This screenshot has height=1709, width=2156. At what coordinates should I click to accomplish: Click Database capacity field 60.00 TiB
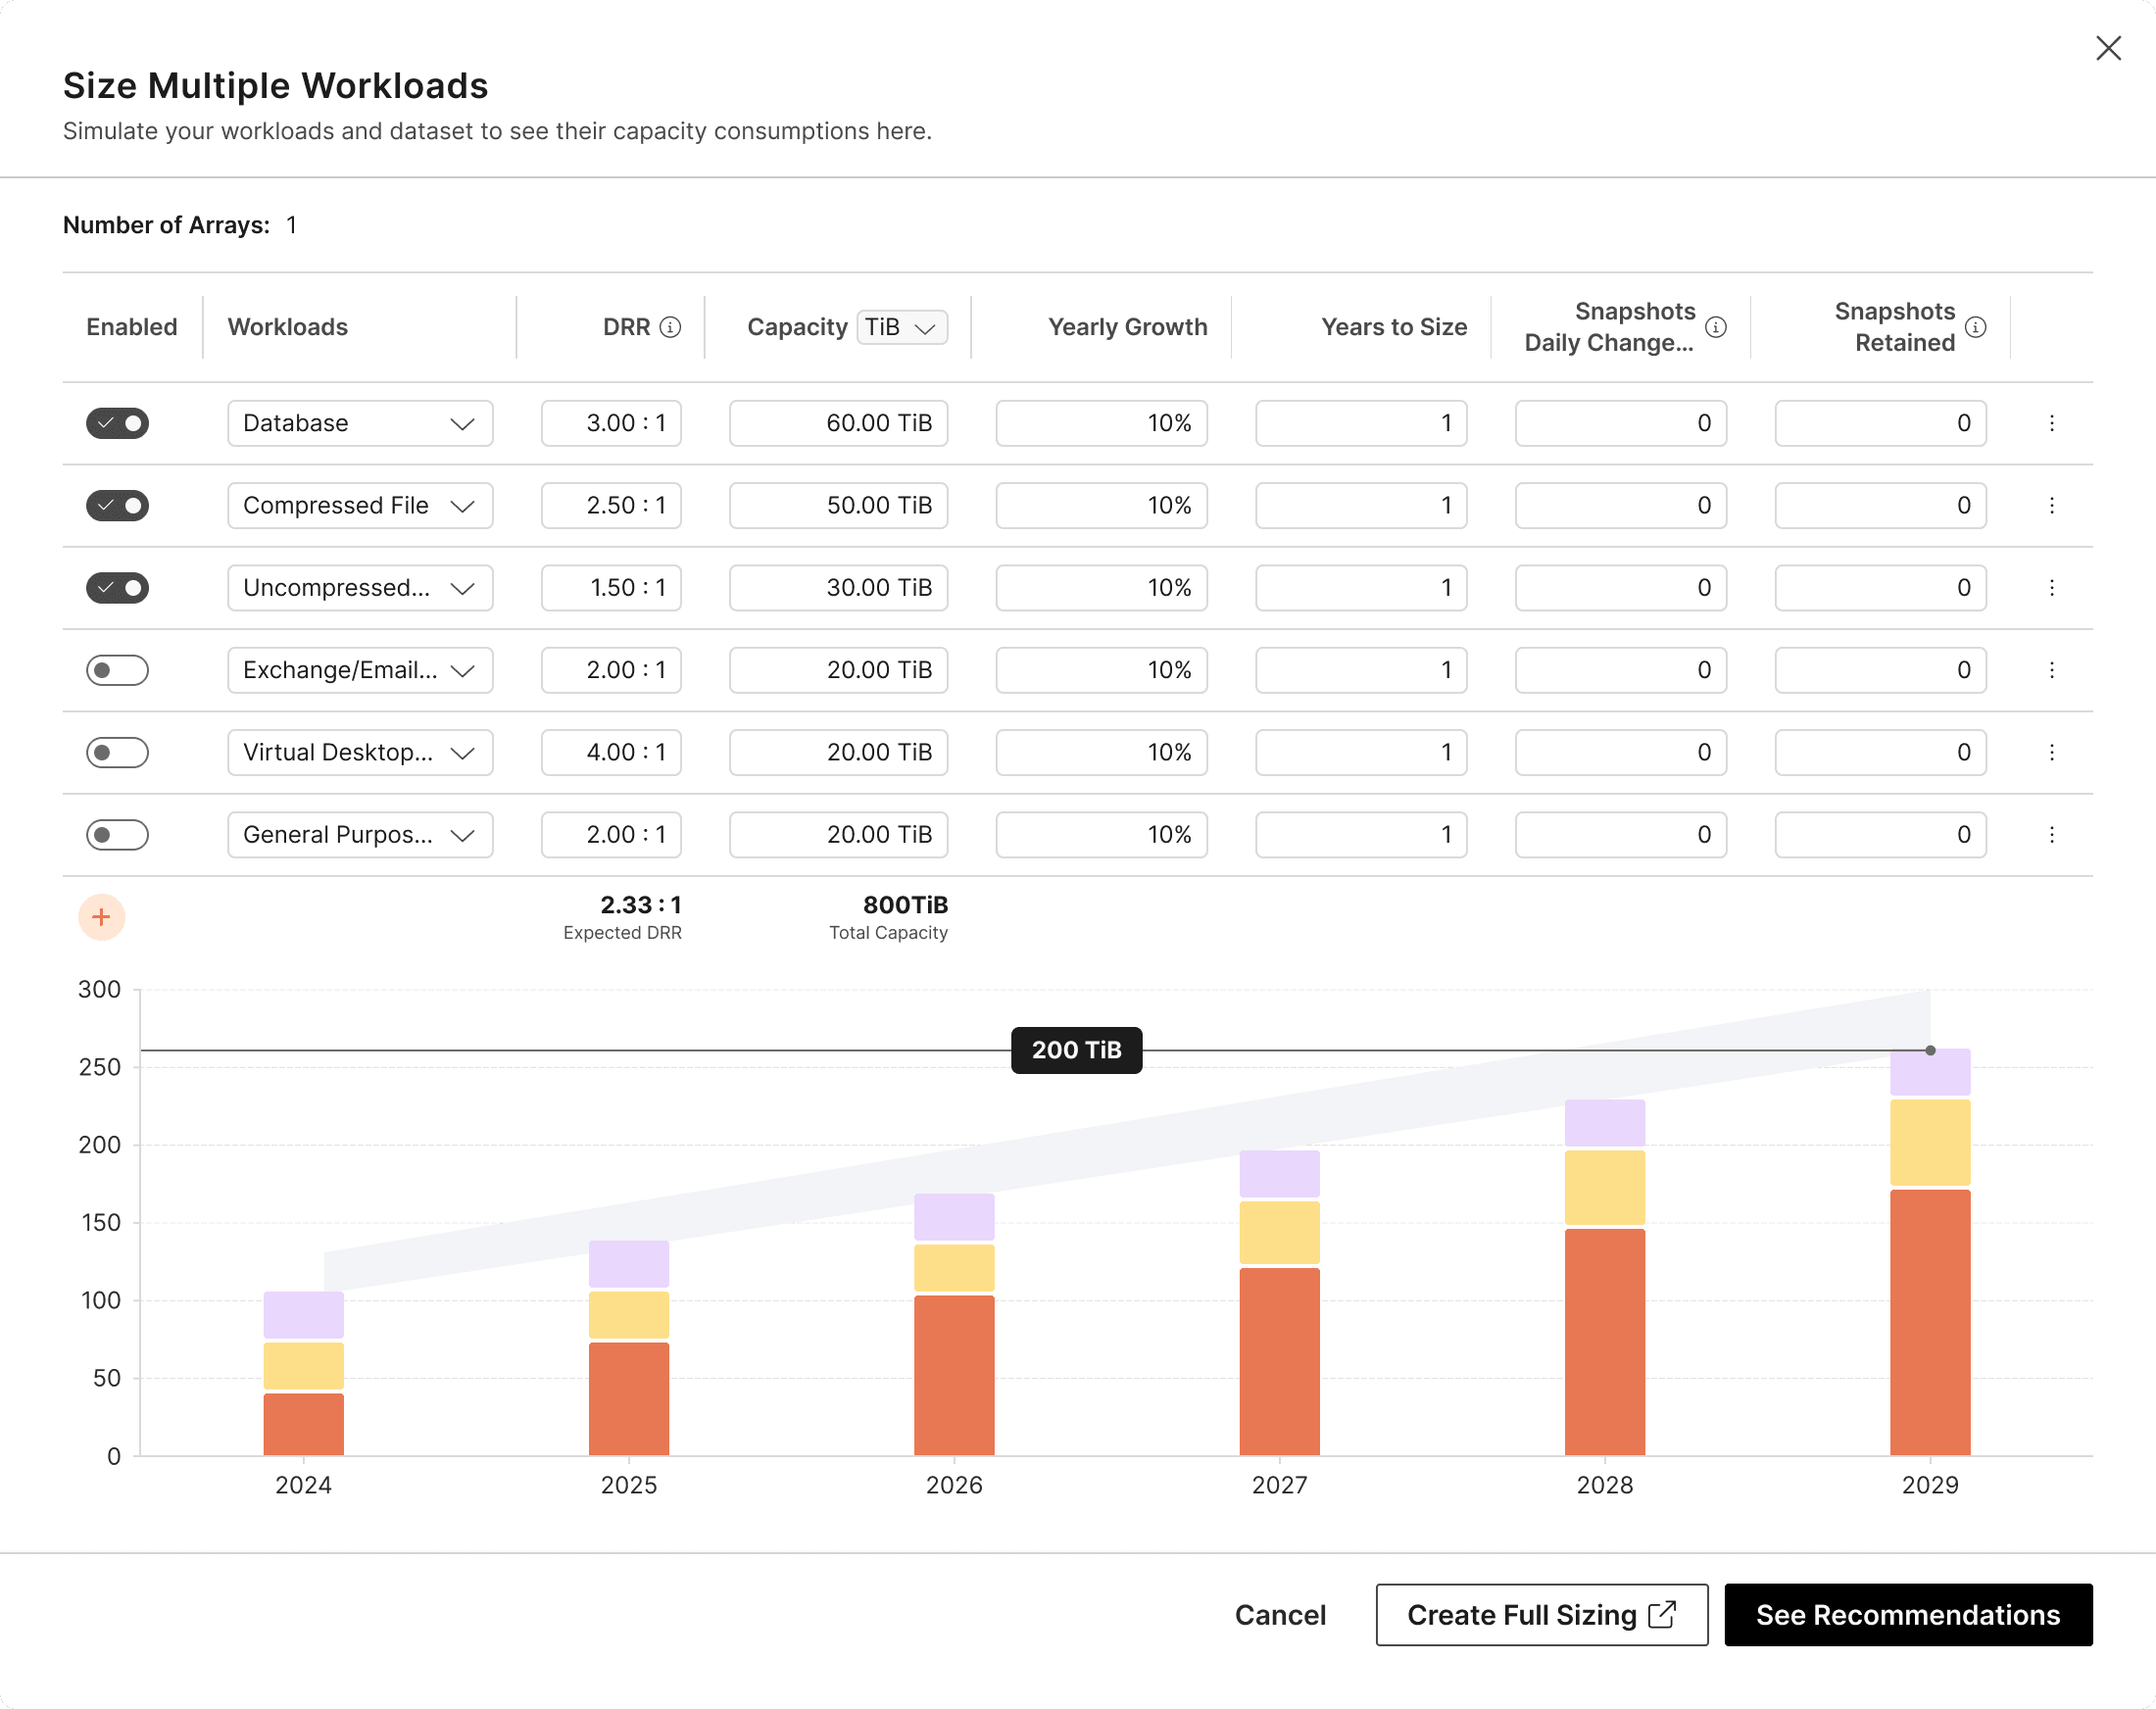(838, 423)
